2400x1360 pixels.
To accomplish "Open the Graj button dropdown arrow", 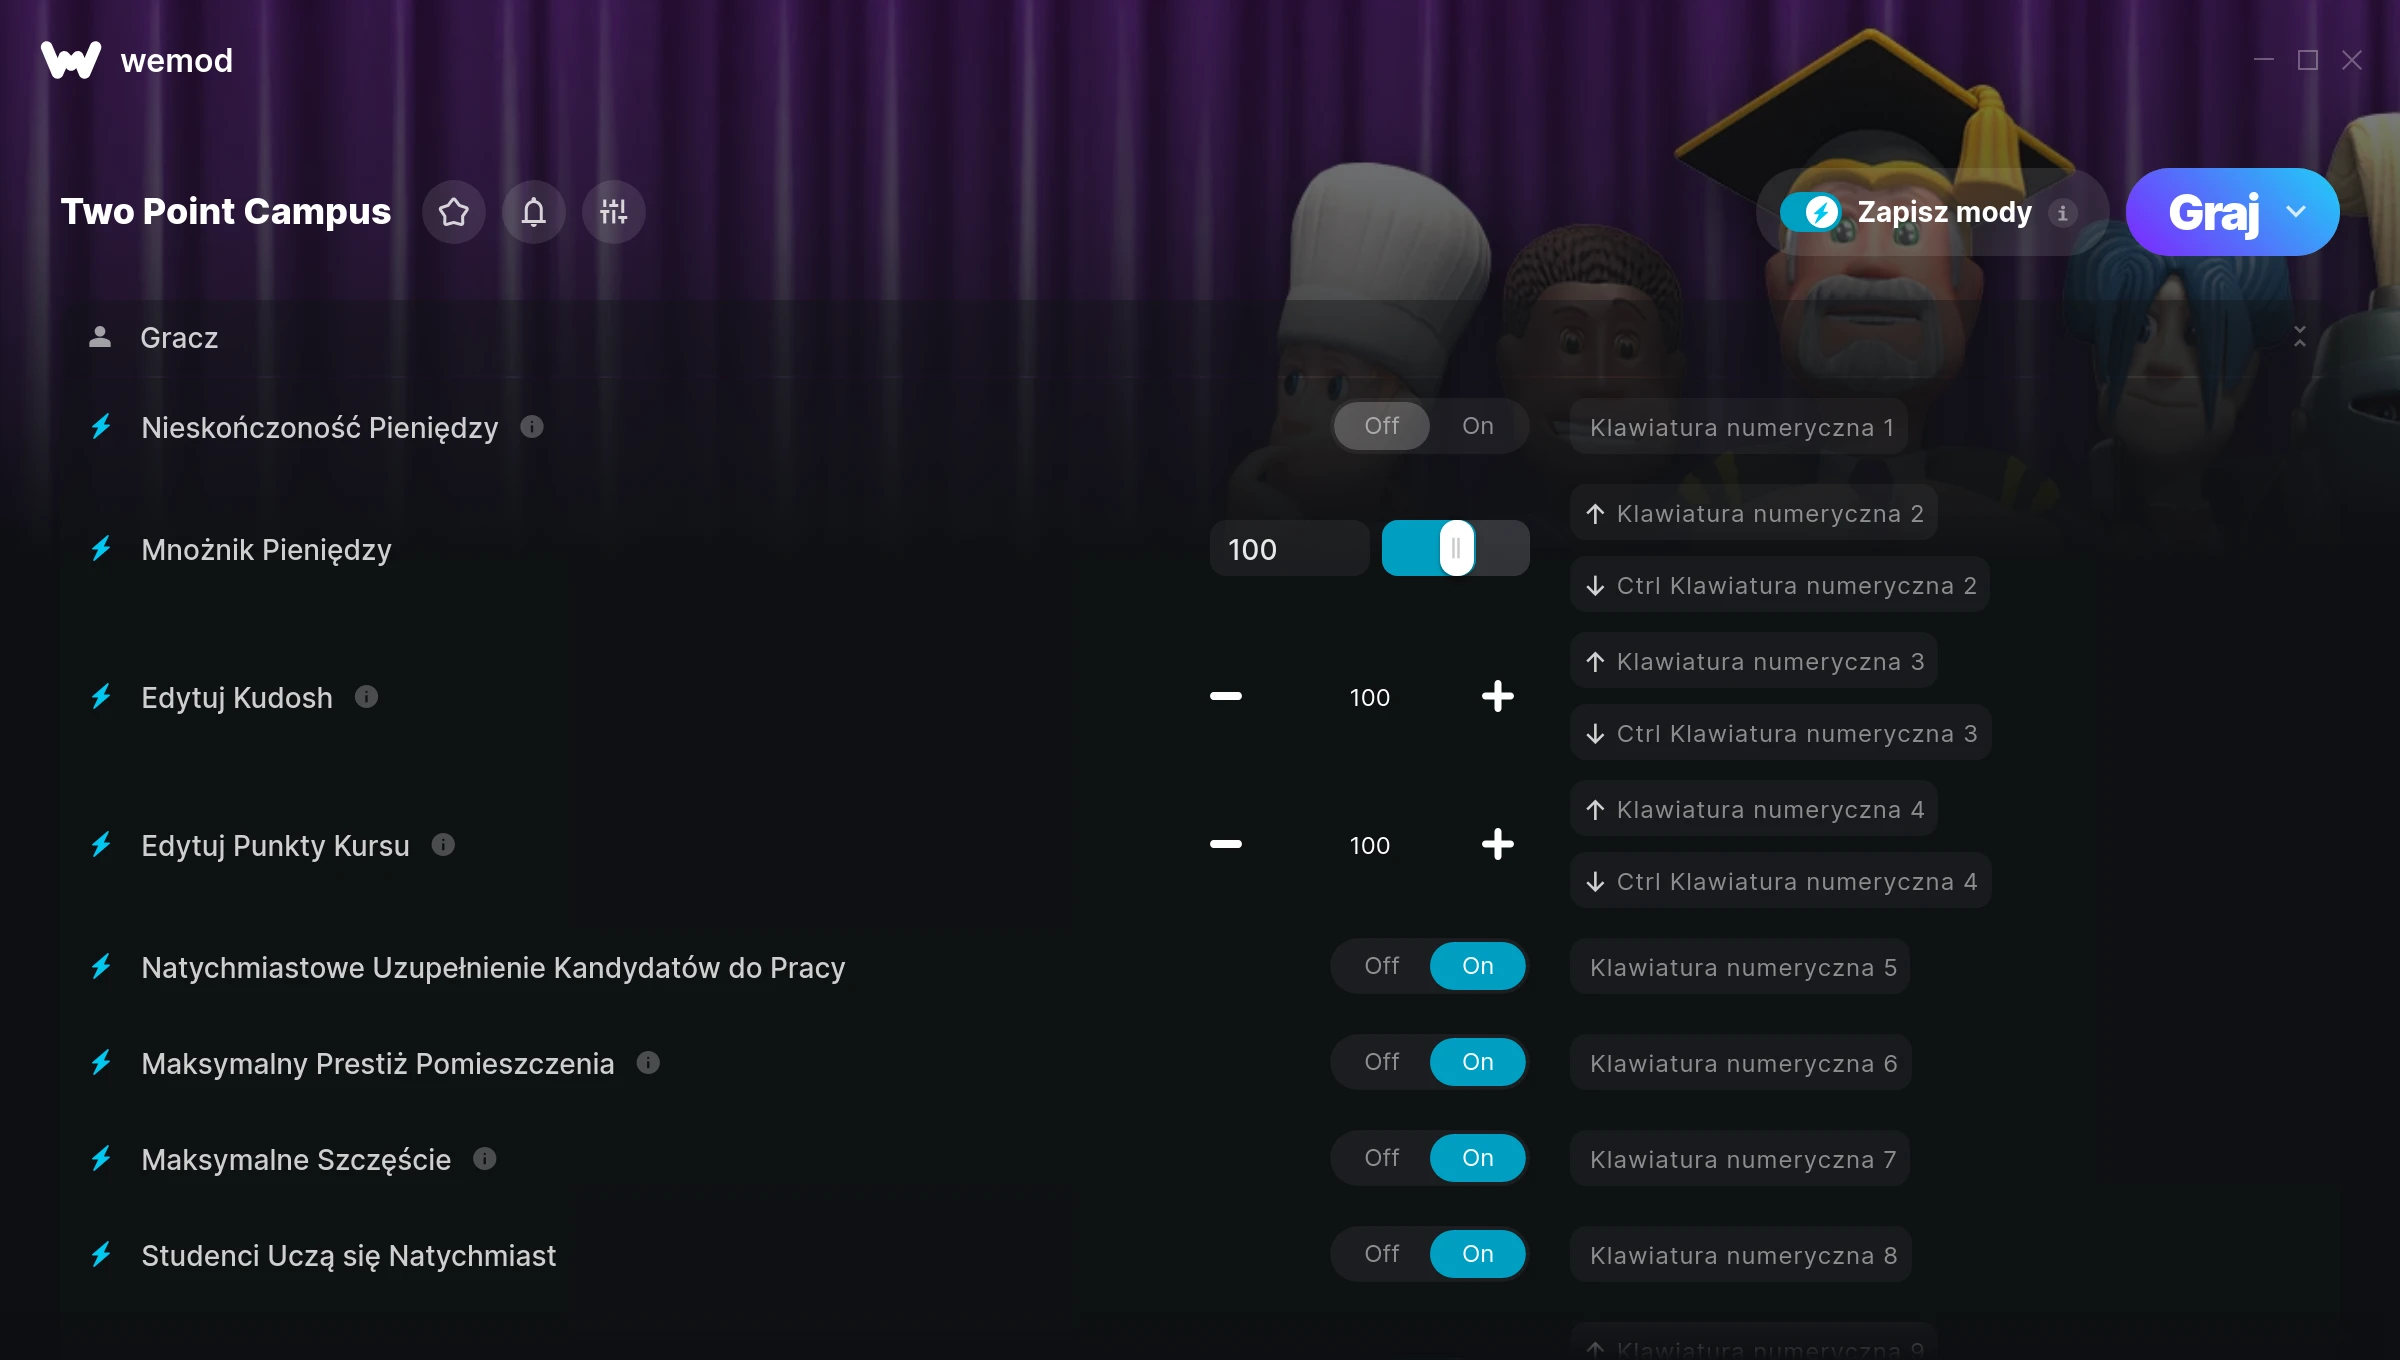I will tap(2296, 212).
